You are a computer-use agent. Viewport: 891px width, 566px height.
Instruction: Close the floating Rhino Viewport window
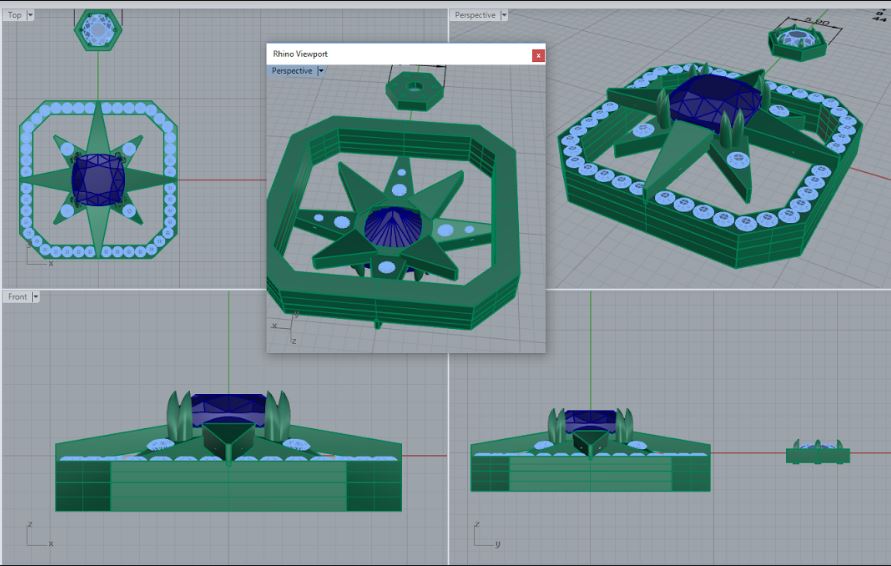(538, 55)
